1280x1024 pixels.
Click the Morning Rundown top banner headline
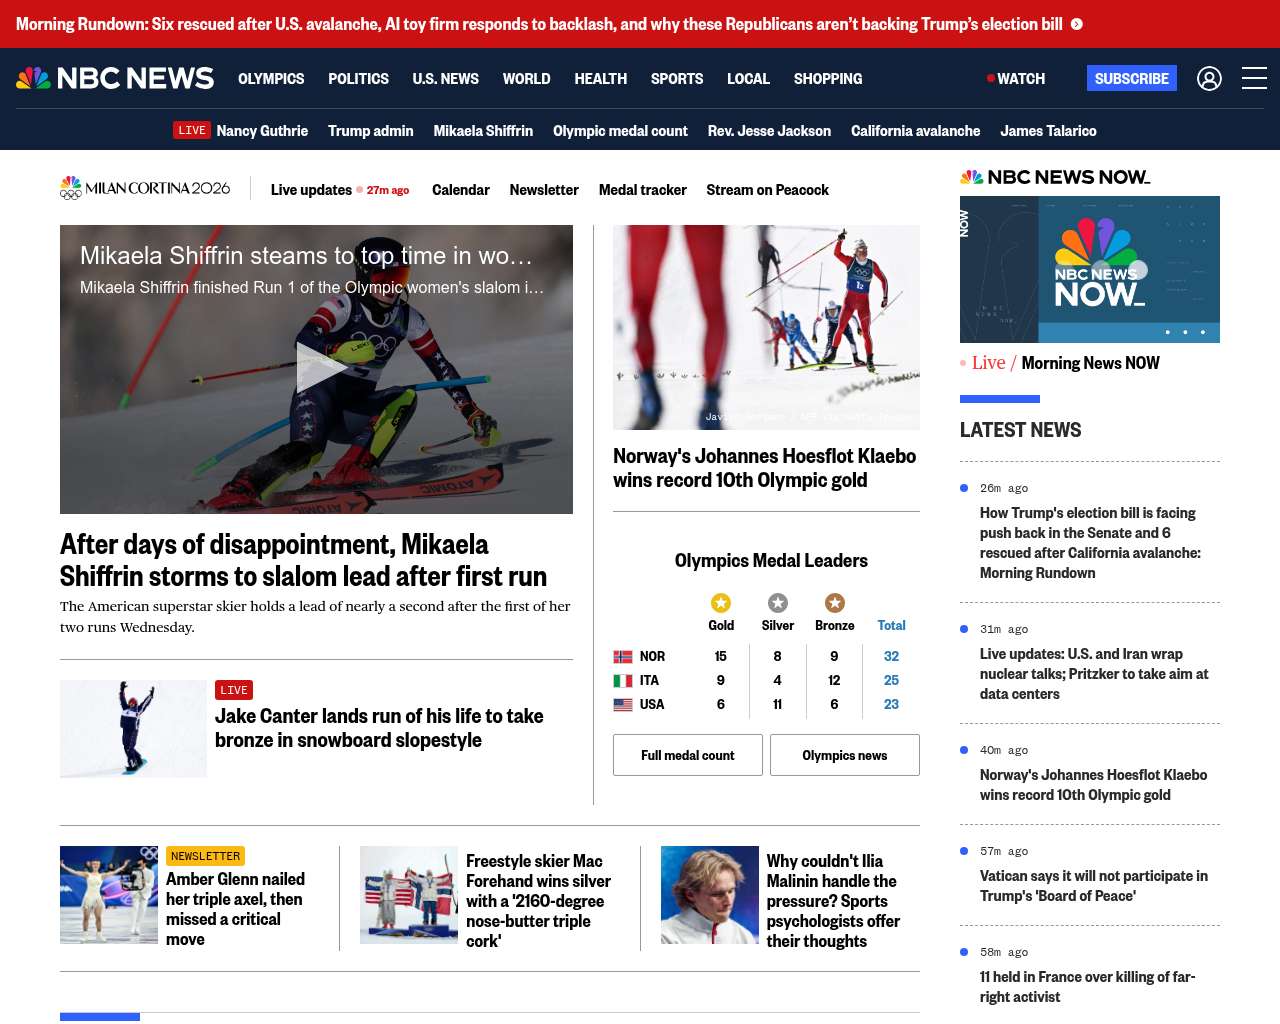(x=539, y=24)
